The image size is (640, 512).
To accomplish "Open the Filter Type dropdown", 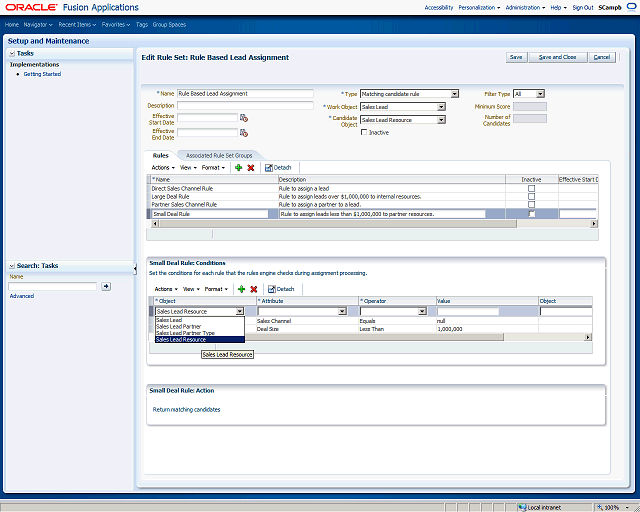I will (x=540, y=94).
